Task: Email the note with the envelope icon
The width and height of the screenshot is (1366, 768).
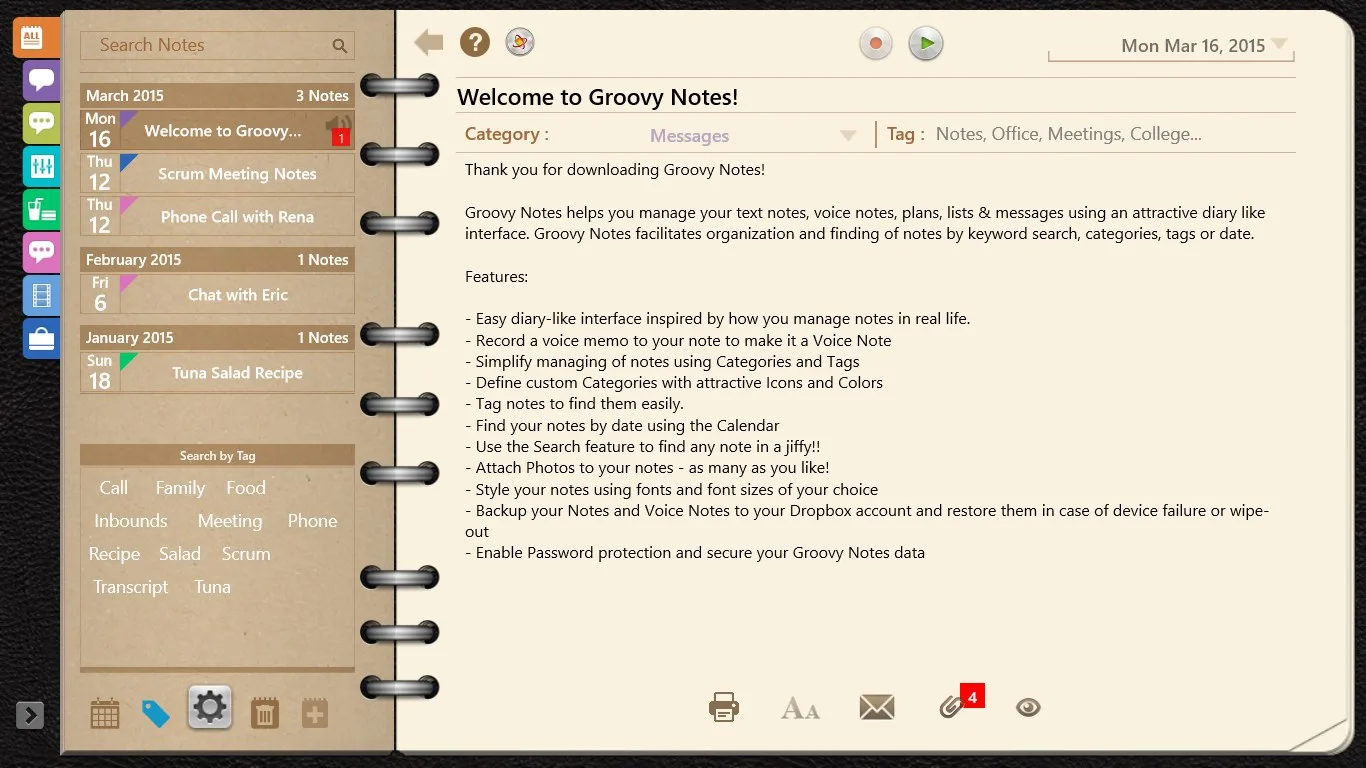Action: [877, 708]
